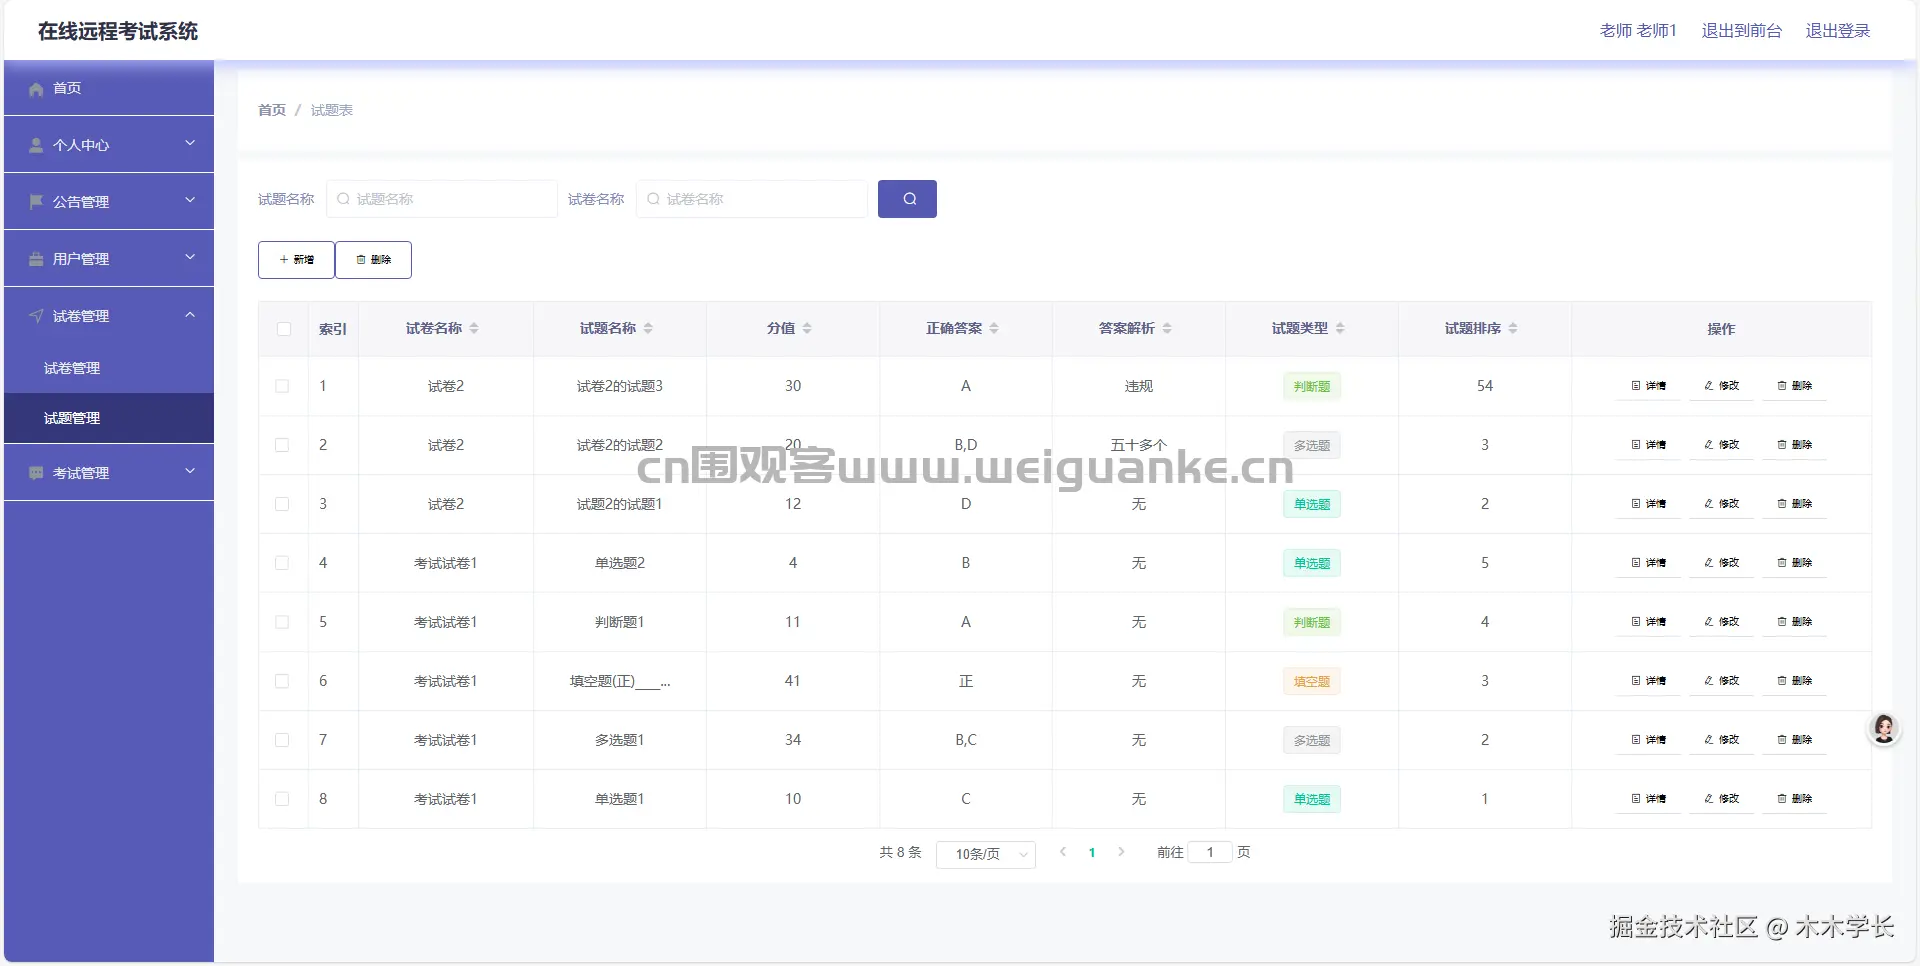1920x966 pixels.
Task: Delete the 试题2的试题1 row
Action: pos(1794,504)
